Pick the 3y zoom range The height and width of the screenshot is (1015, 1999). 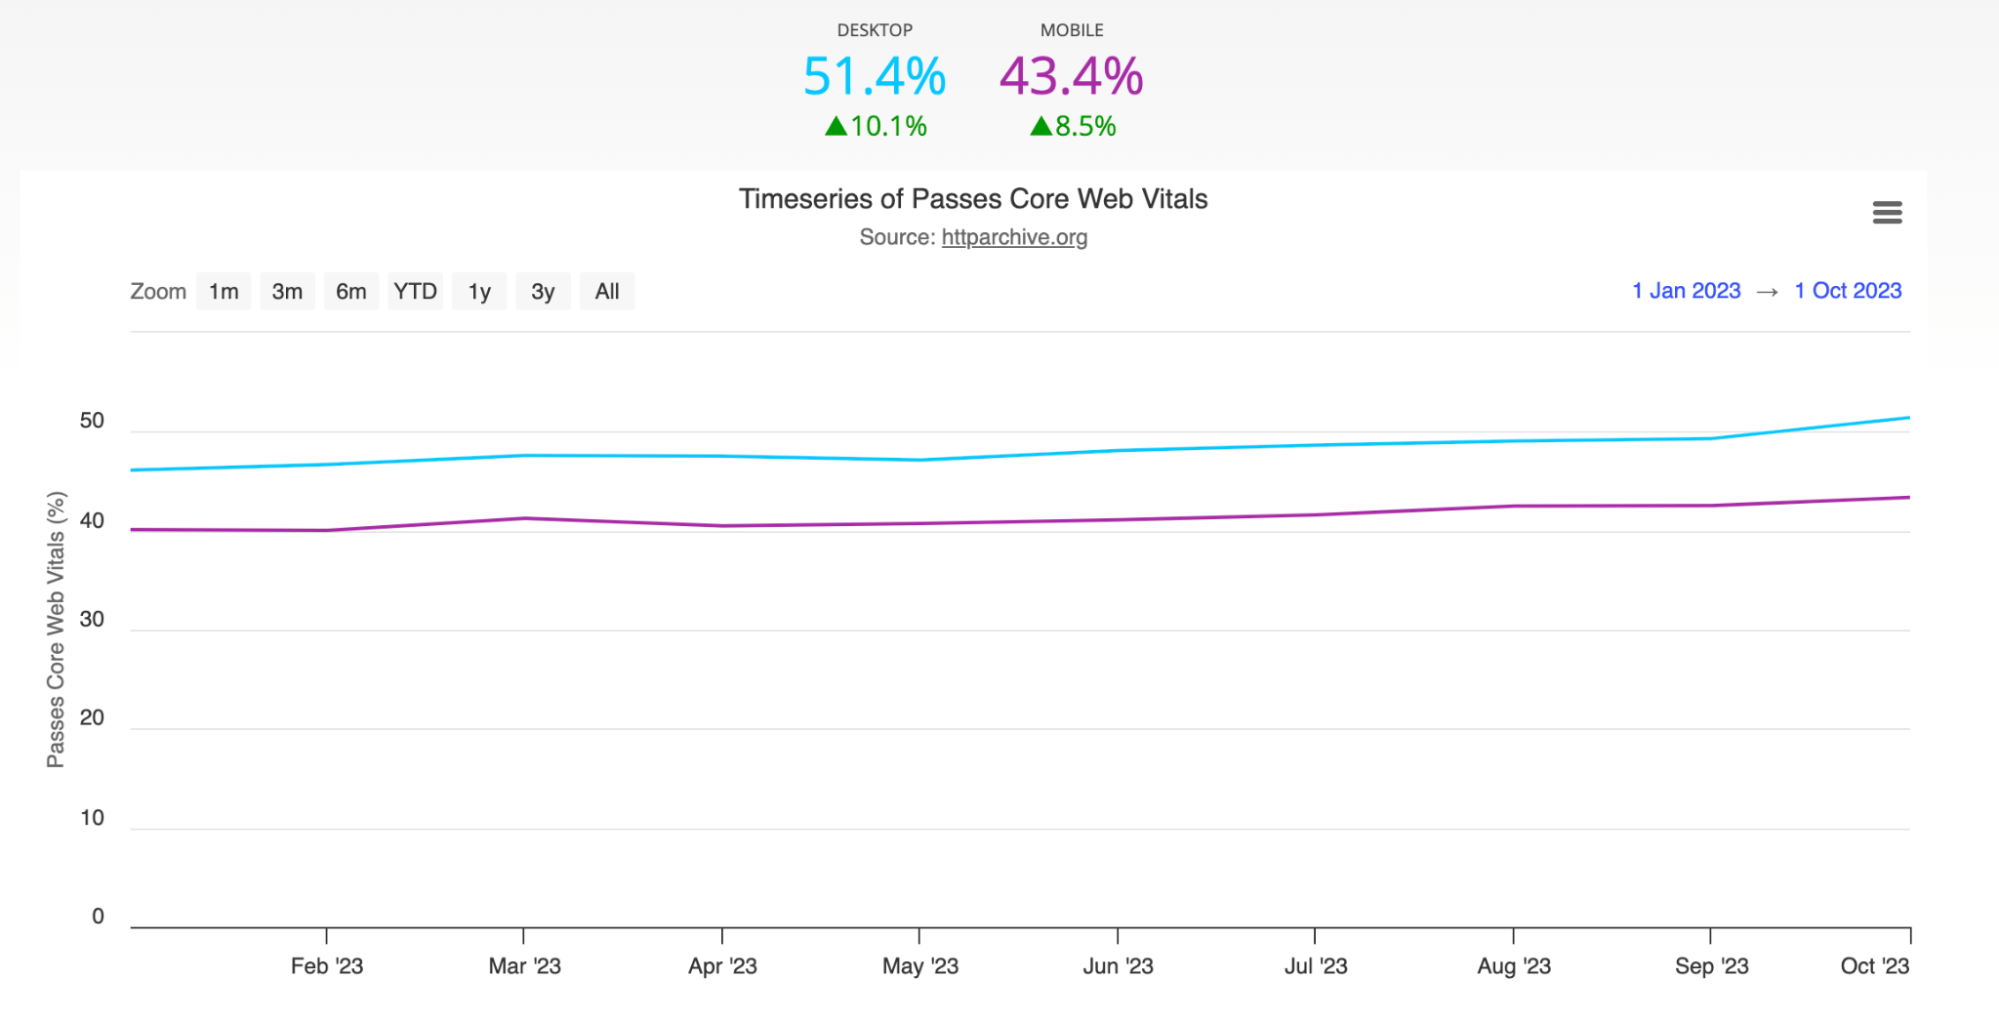pyautogui.click(x=543, y=292)
